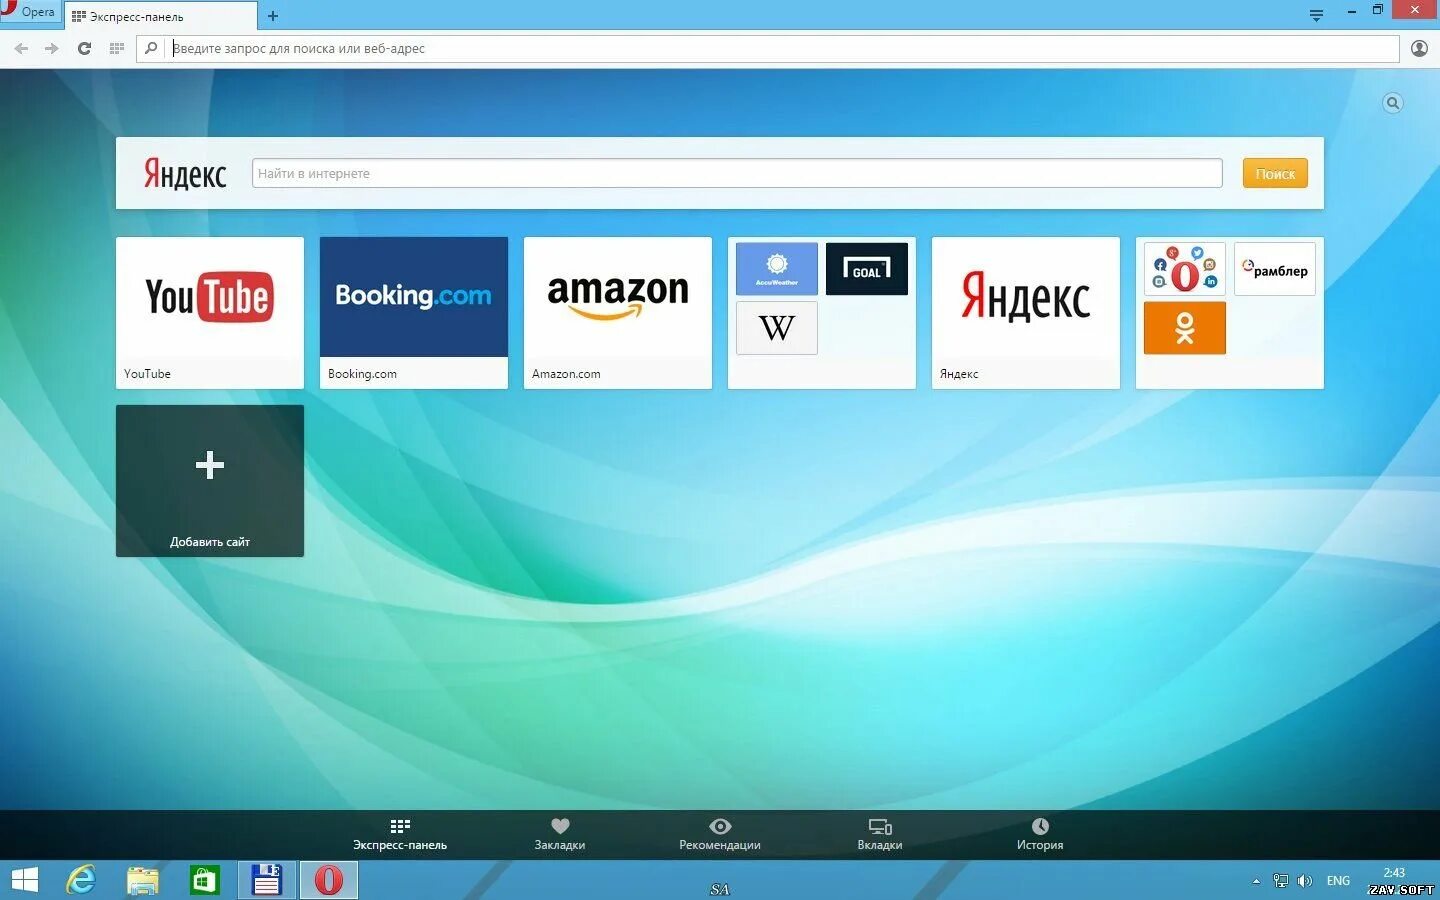Screen dimensions: 1440x900
Task: Click the Яндекс logo in search bar
Action: pos(185,174)
